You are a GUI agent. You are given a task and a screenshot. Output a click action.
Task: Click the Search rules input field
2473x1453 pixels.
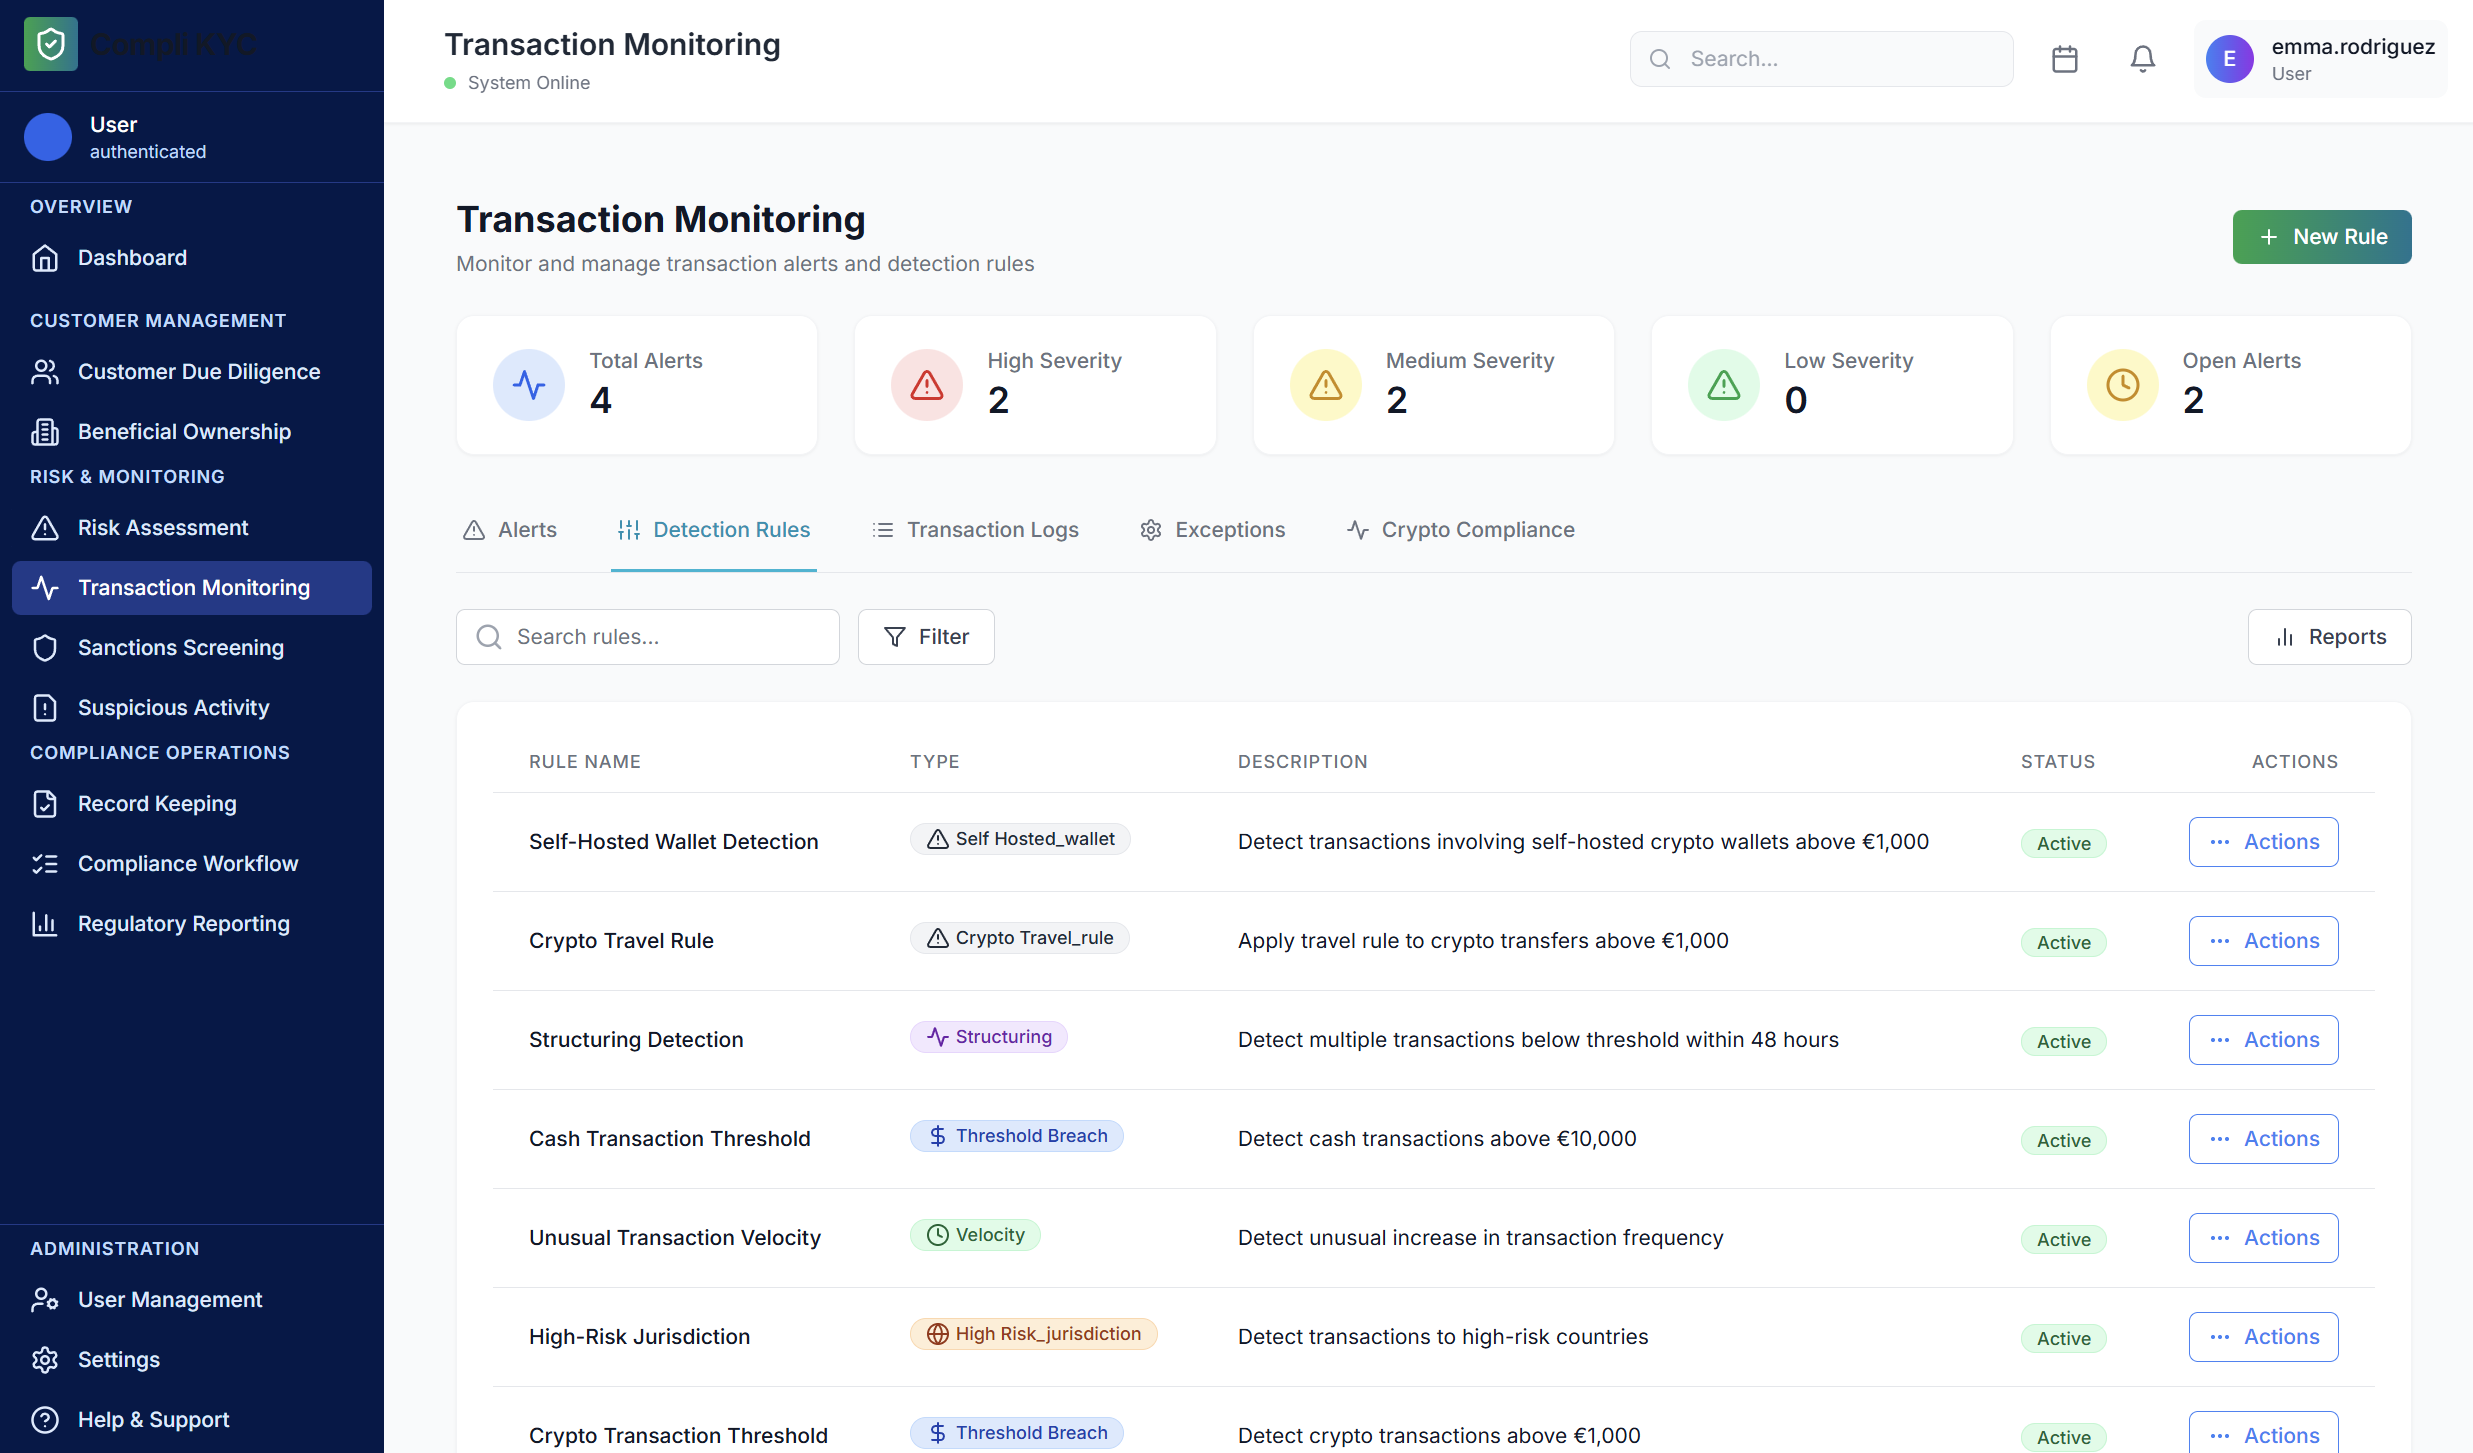click(x=646, y=636)
